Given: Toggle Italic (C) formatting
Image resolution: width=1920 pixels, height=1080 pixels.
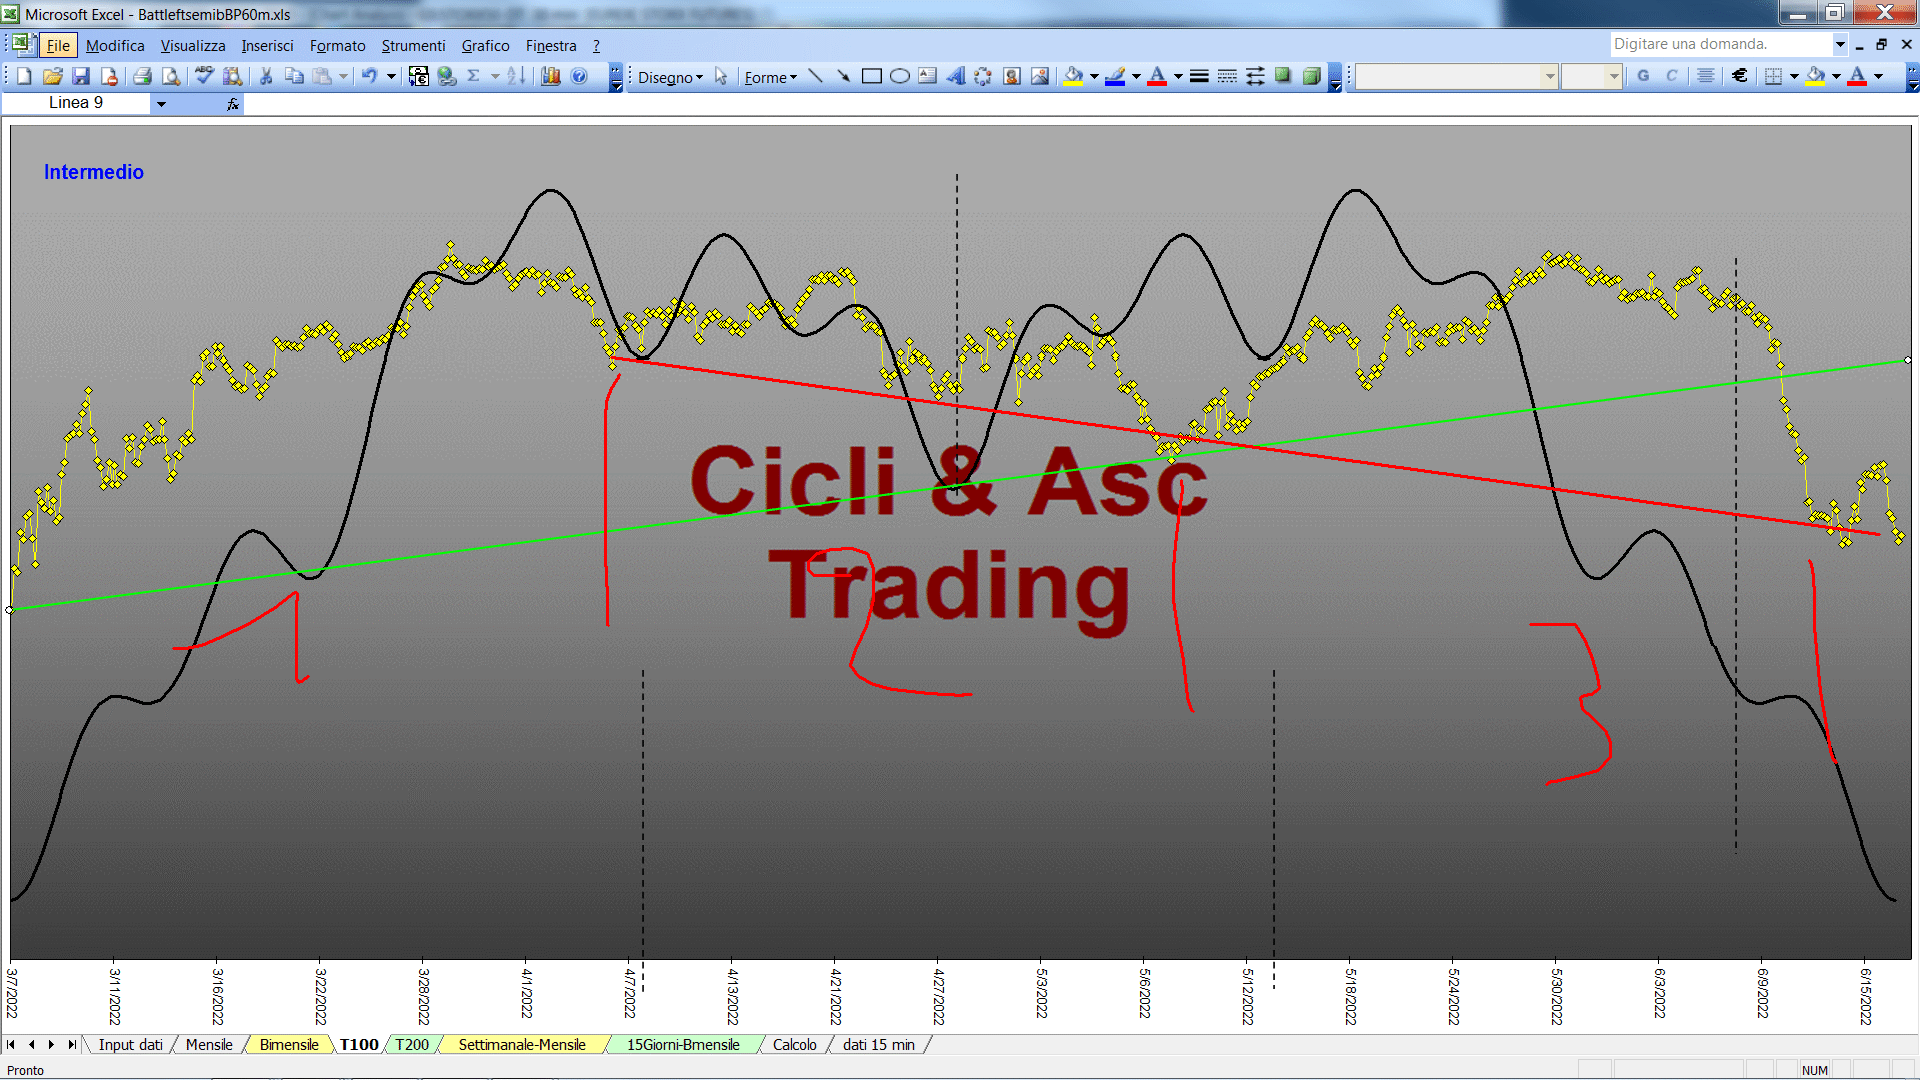Looking at the screenshot, I should point(1671,76).
